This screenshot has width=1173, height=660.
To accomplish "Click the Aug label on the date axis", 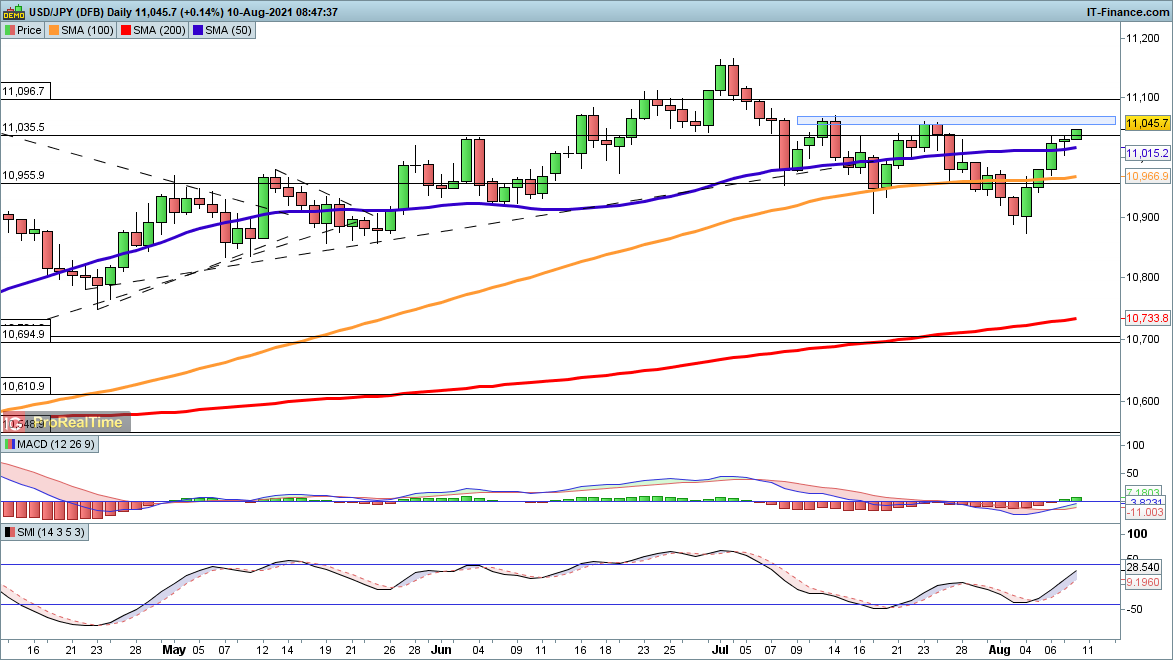I will pyautogui.click(x=999, y=650).
